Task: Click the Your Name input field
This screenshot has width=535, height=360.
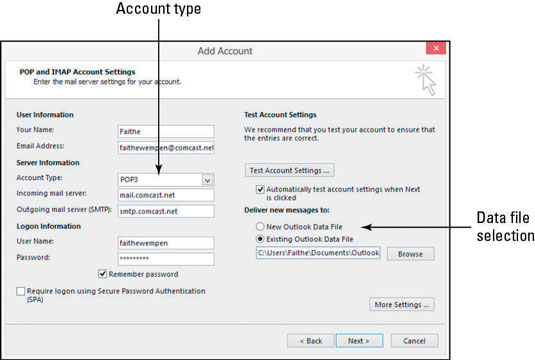Action: point(166,131)
